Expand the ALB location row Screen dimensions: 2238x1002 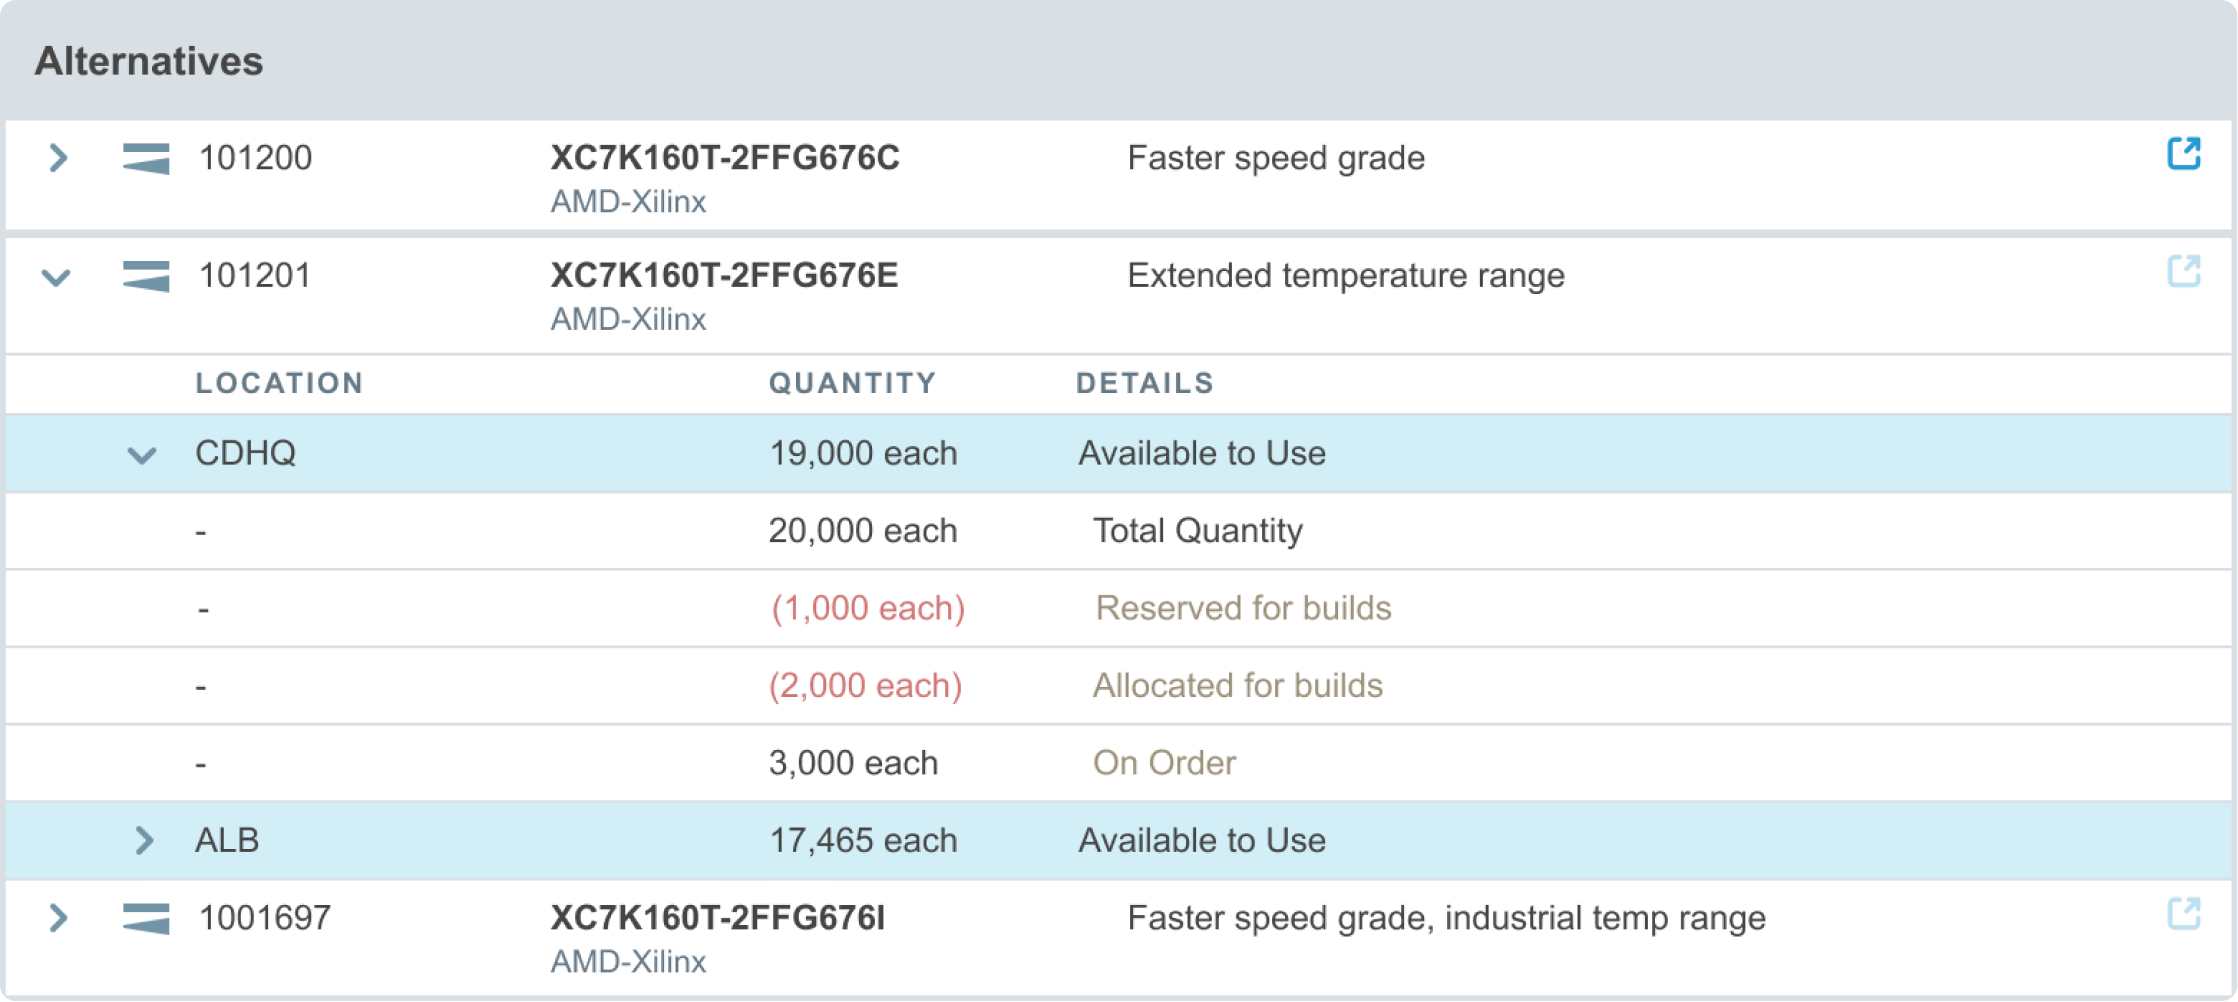[x=144, y=840]
